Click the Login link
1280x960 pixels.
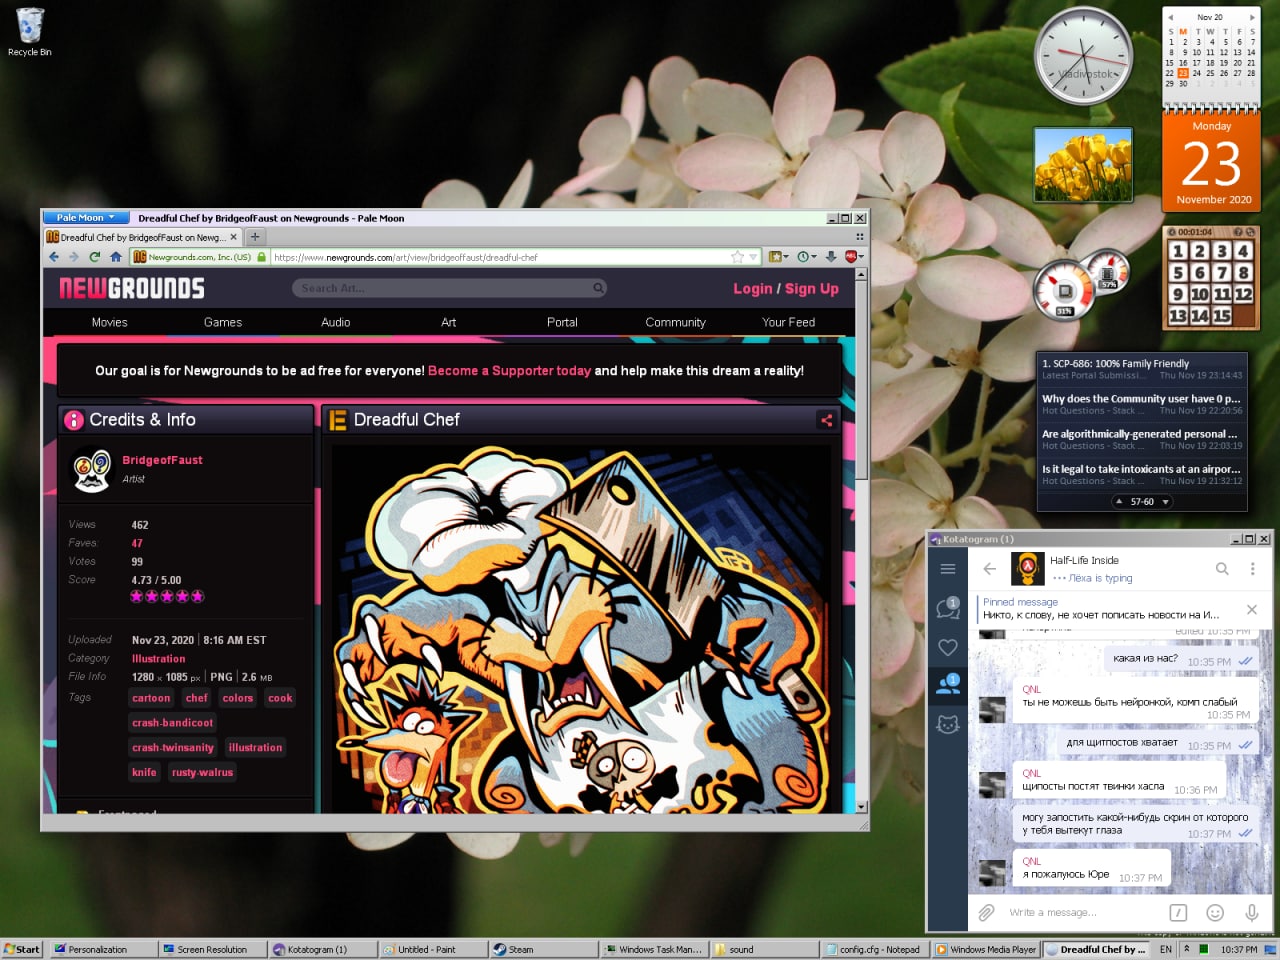(752, 289)
